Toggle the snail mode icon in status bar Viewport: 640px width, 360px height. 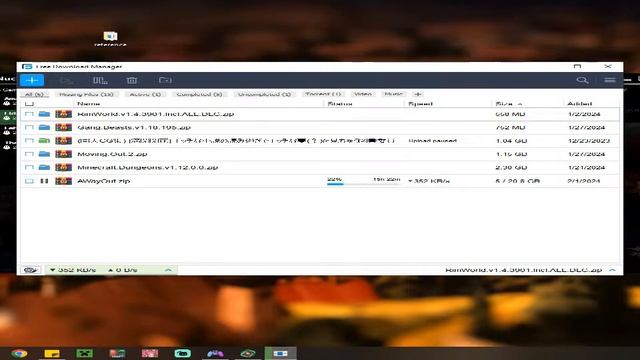coord(31,270)
